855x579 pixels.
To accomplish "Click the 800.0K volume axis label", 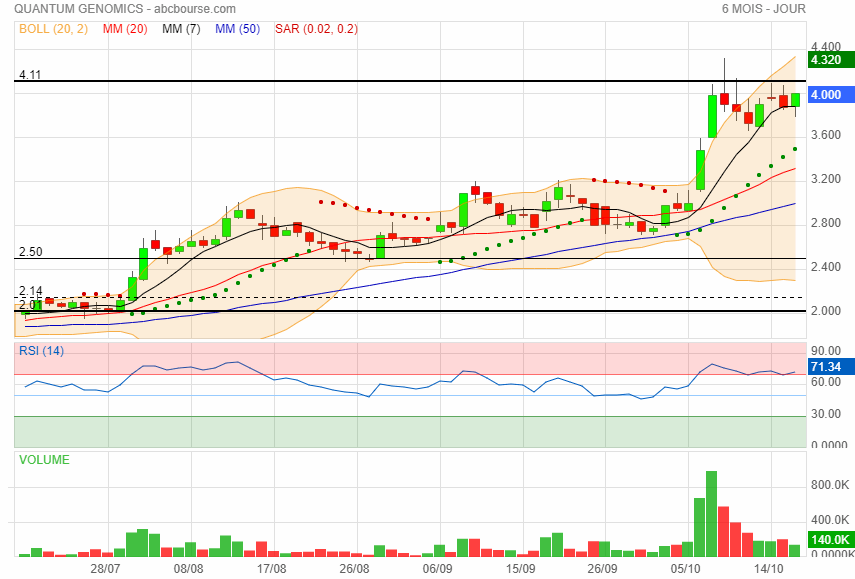I will [830, 485].
